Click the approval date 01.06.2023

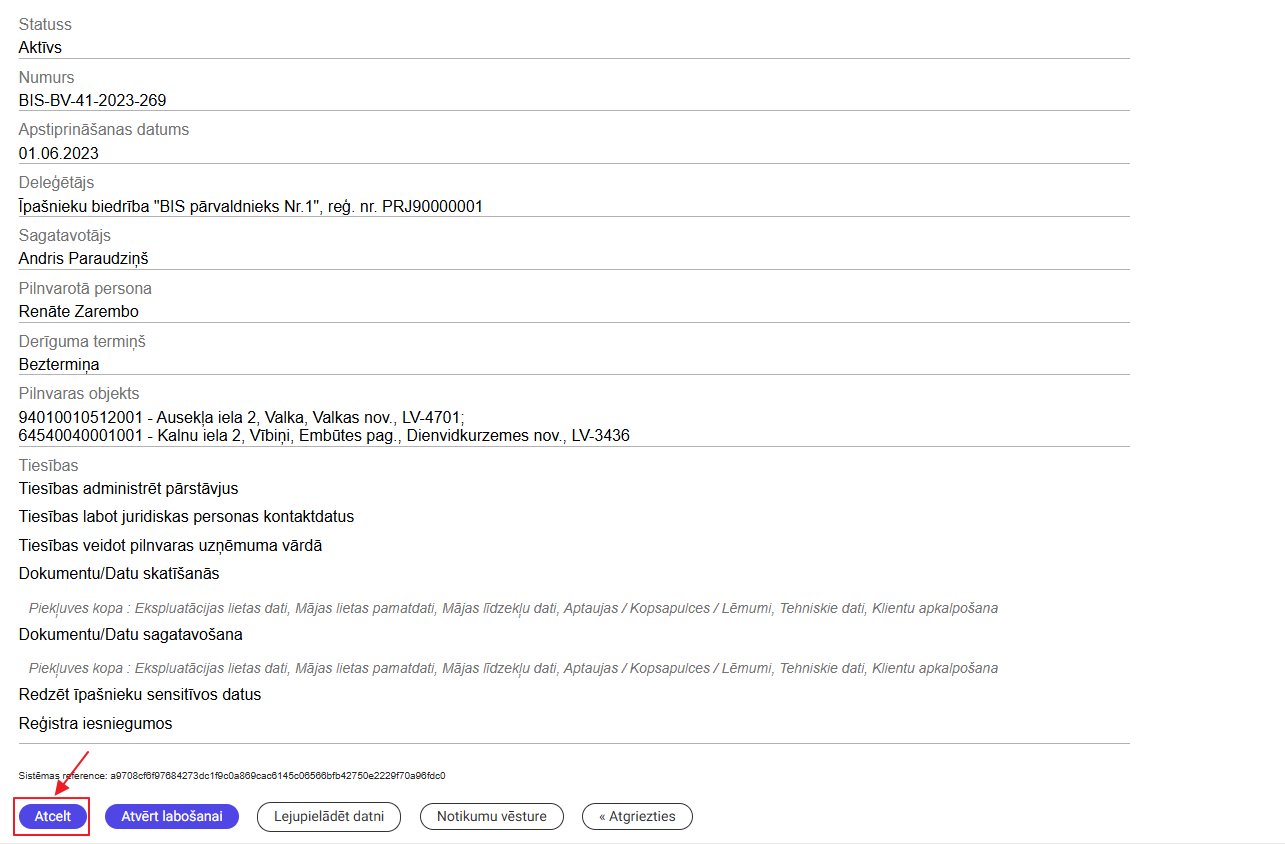click(x=58, y=153)
